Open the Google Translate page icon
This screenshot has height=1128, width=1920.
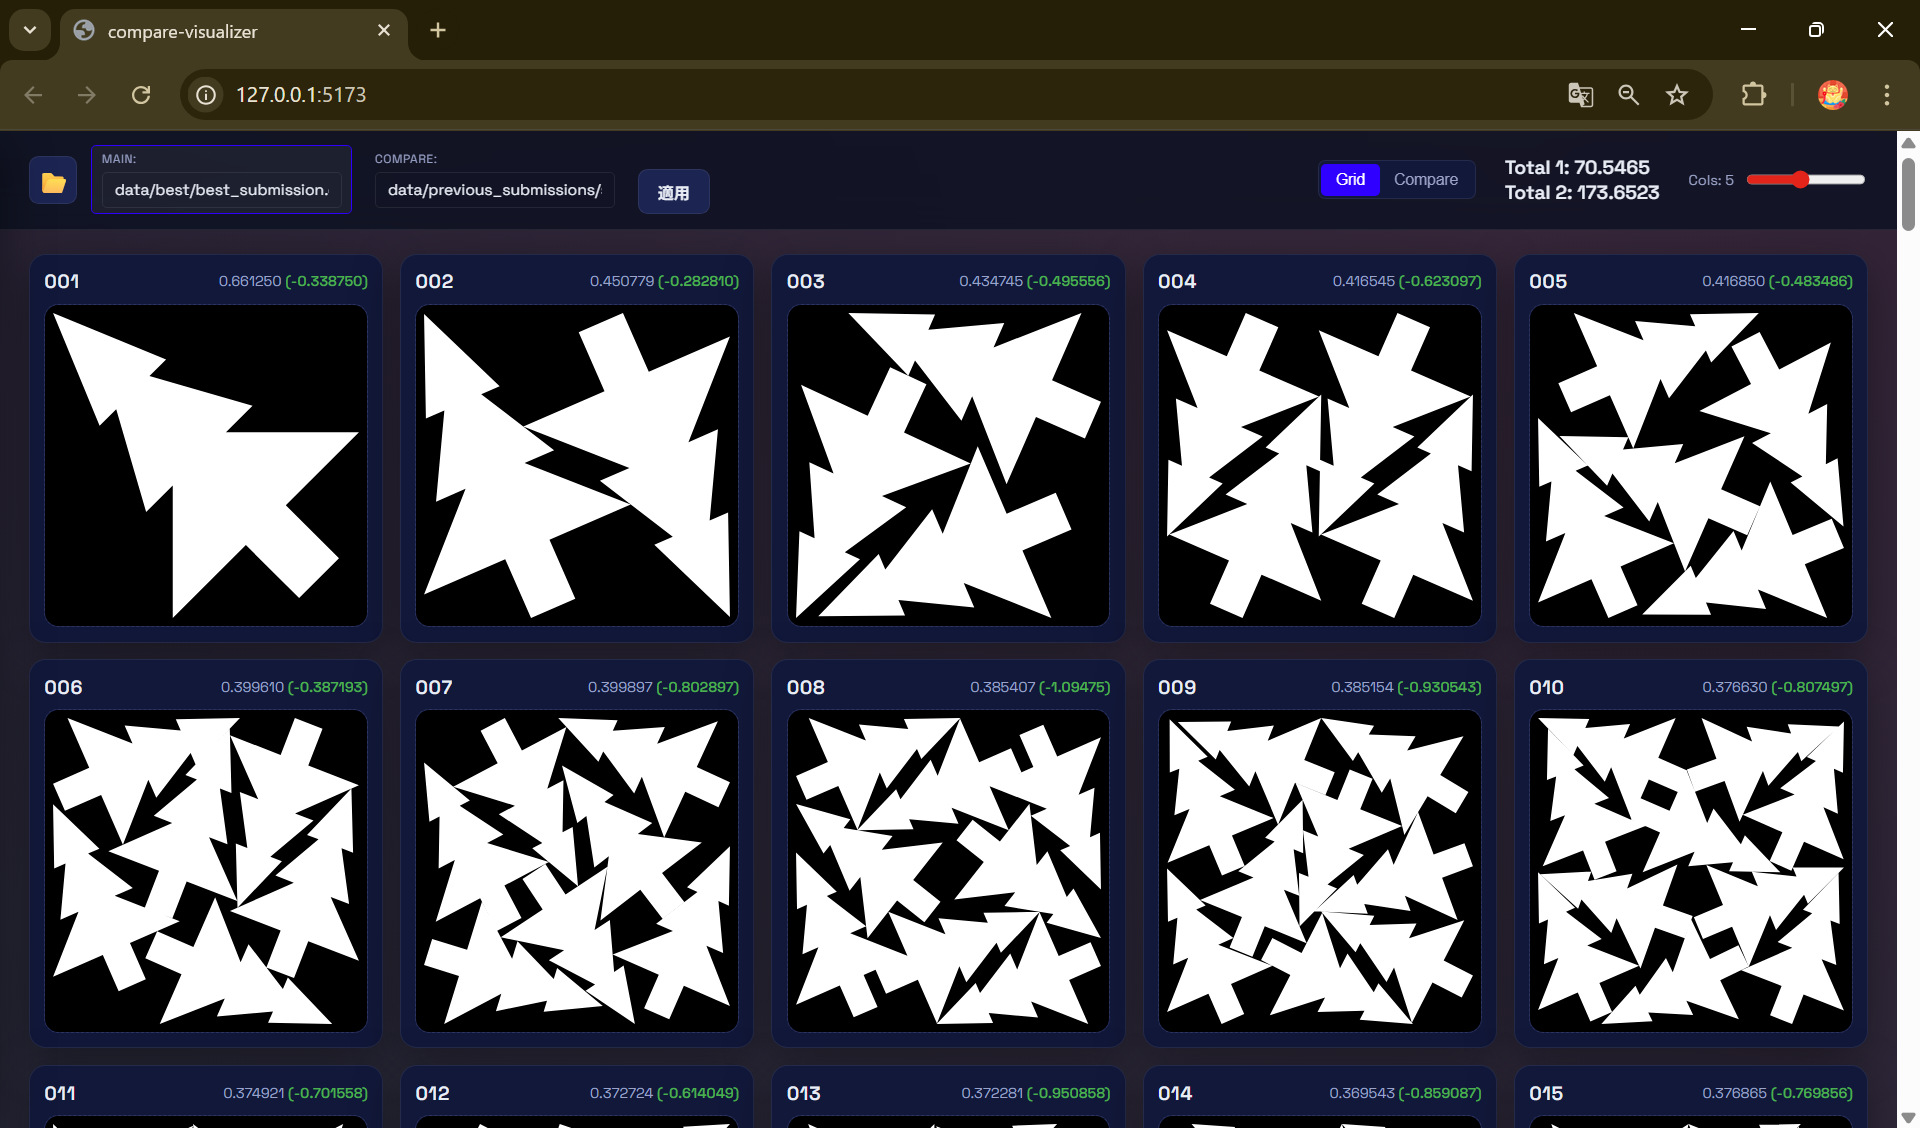pyautogui.click(x=1580, y=95)
